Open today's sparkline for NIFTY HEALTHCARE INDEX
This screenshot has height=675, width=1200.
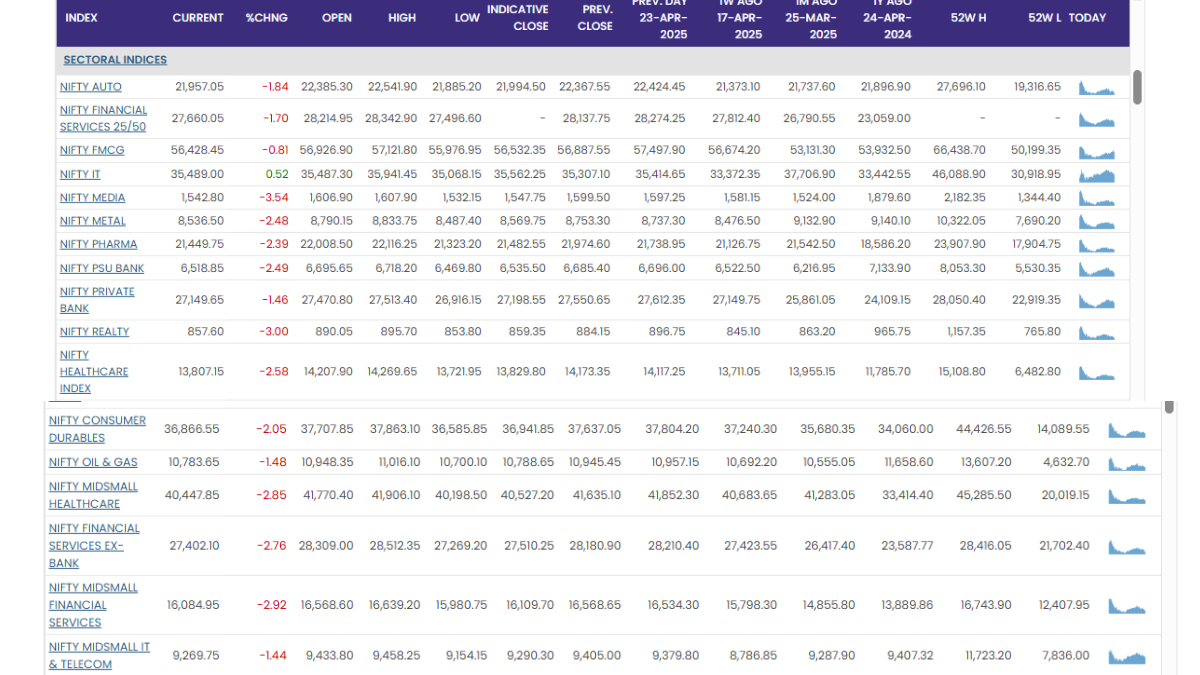click(x=1097, y=371)
